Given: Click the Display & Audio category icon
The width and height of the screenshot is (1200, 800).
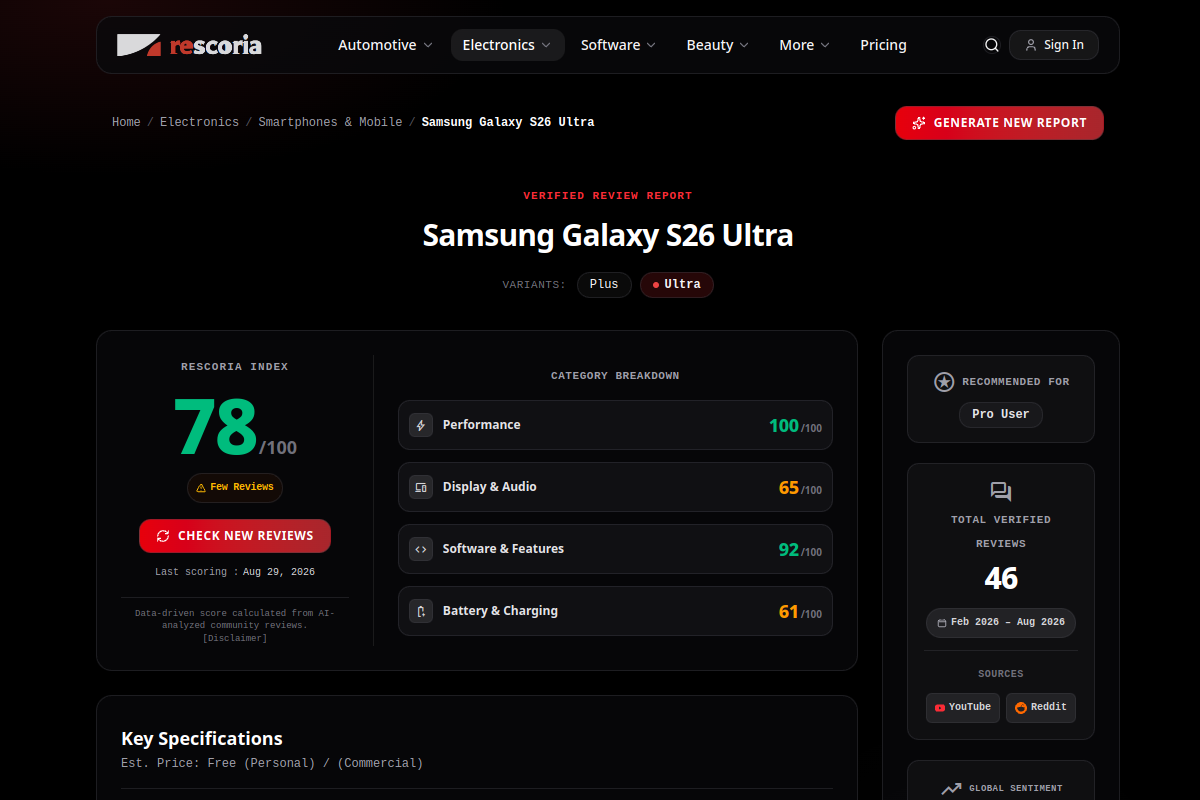Looking at the screenshot, I should (x=421, y=487).
